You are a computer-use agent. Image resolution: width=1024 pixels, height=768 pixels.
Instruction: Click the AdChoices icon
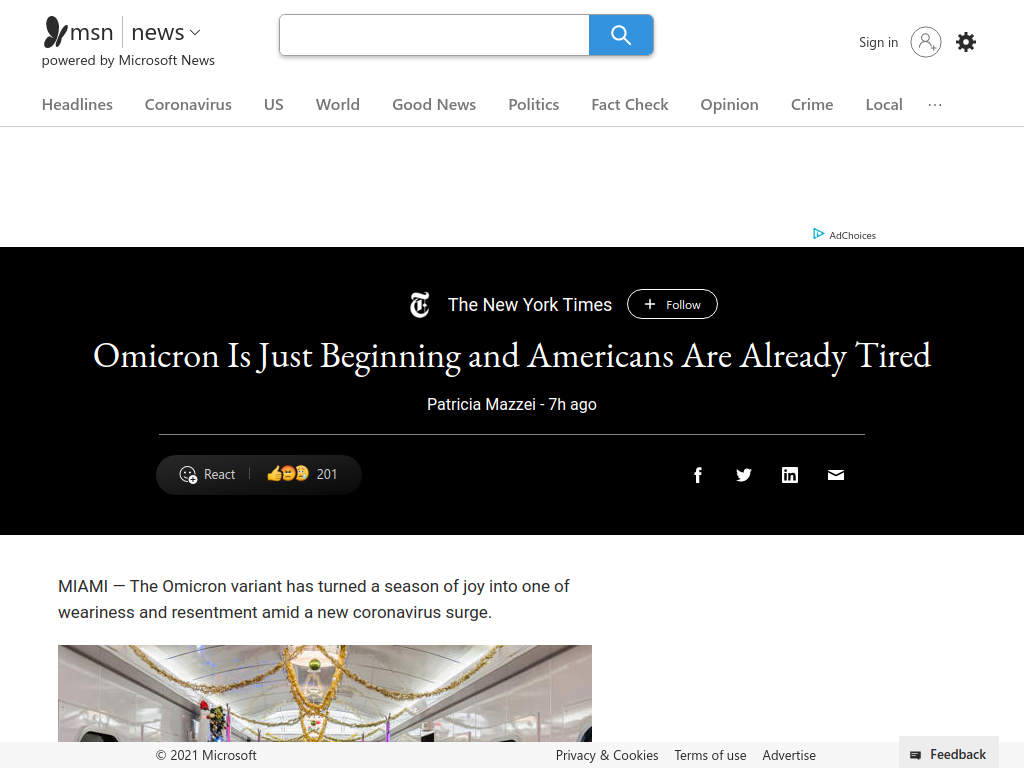pyautogui.click(x=818, y=234)
